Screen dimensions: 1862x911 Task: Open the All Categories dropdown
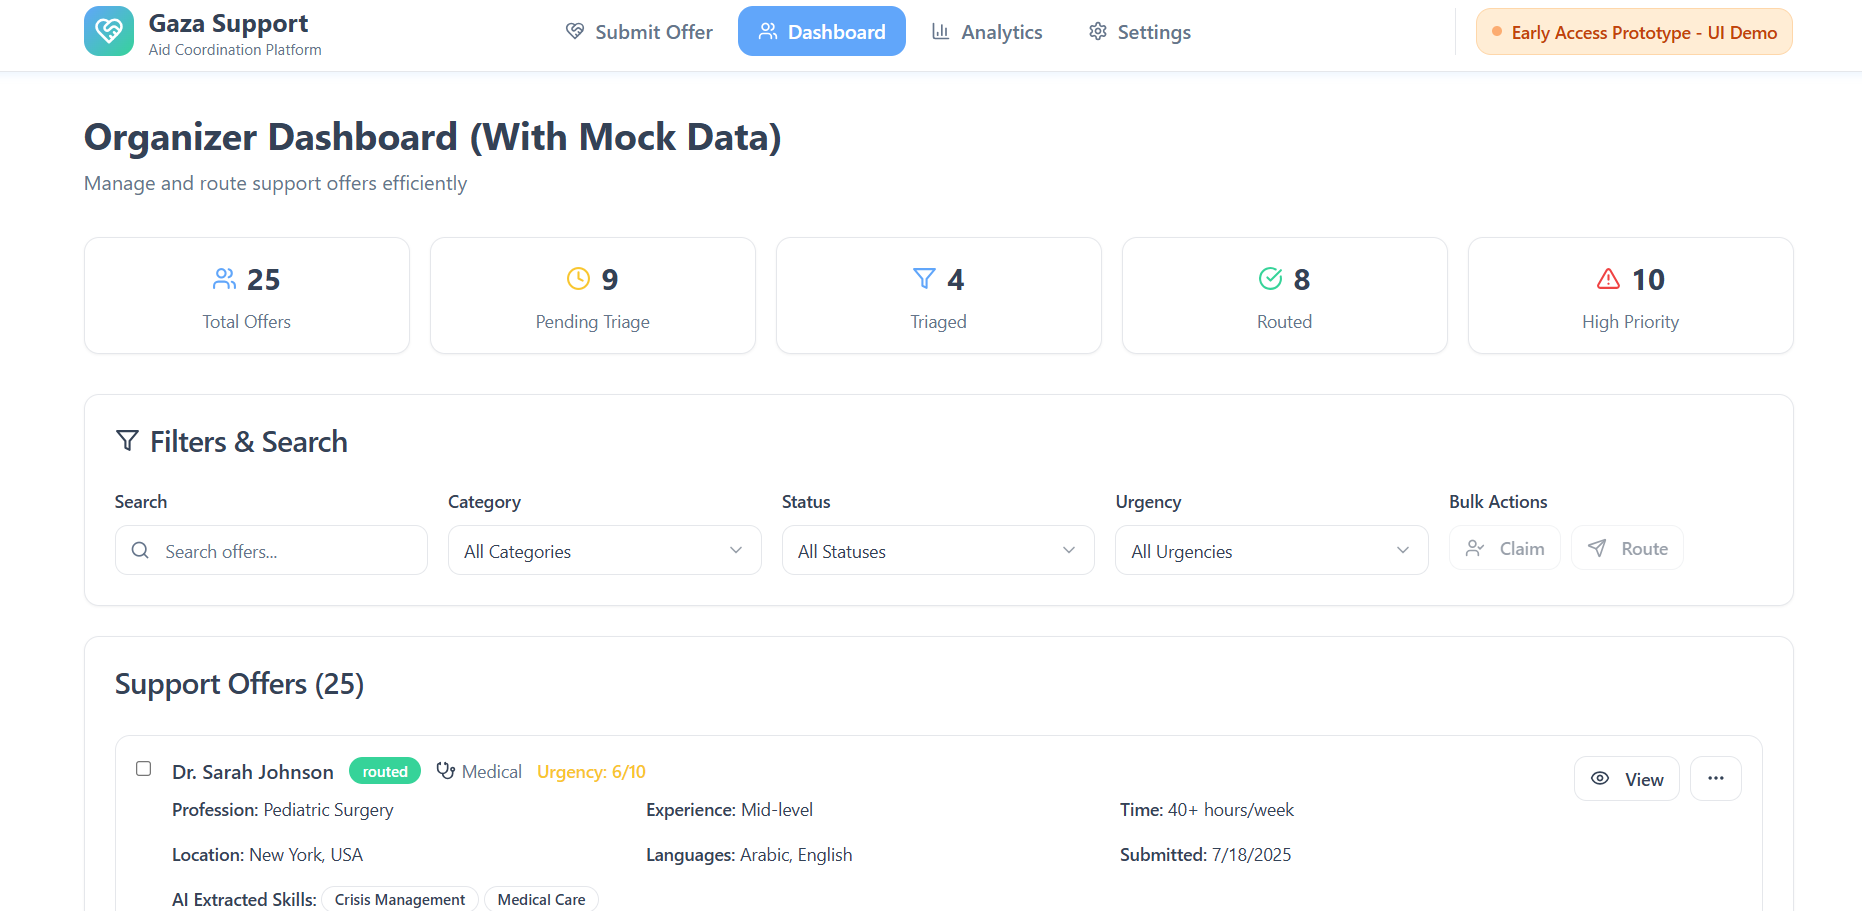pyautogui.click(x=605, y=550)
